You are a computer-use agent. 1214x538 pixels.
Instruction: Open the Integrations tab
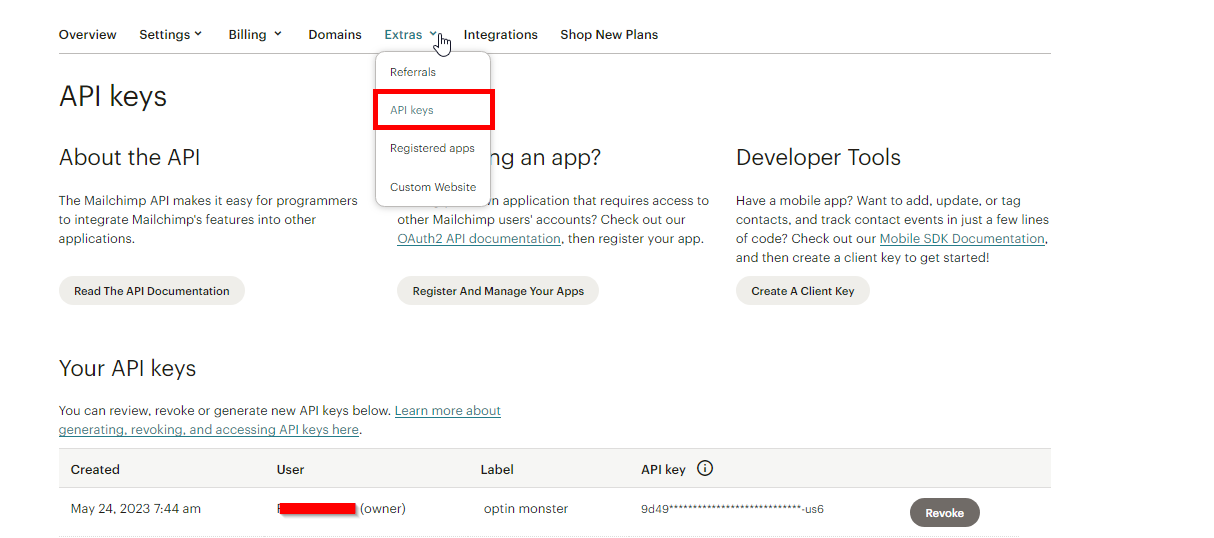pyautogui.click(x=500, y=34)
